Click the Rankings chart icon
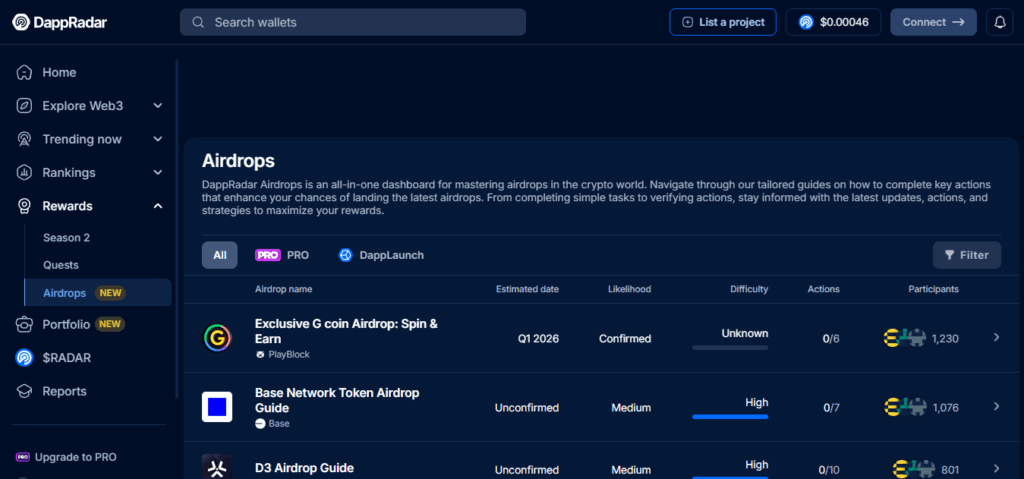This screenshot has width=1024, height=479. click(x=24, y=173)
